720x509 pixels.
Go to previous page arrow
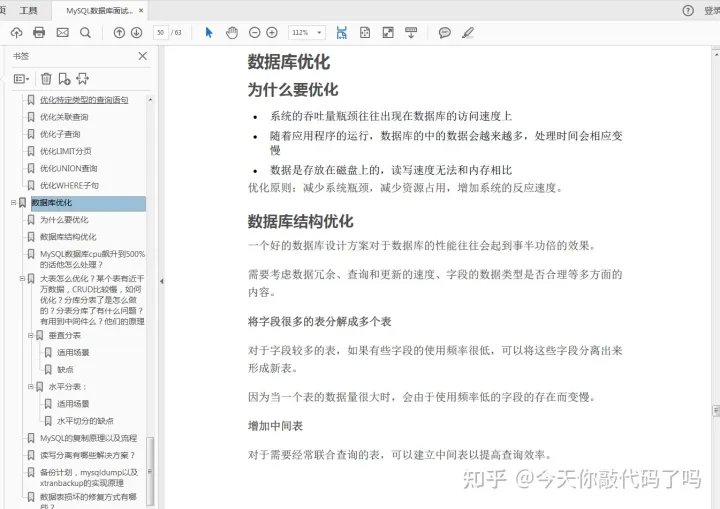point(119,33)
